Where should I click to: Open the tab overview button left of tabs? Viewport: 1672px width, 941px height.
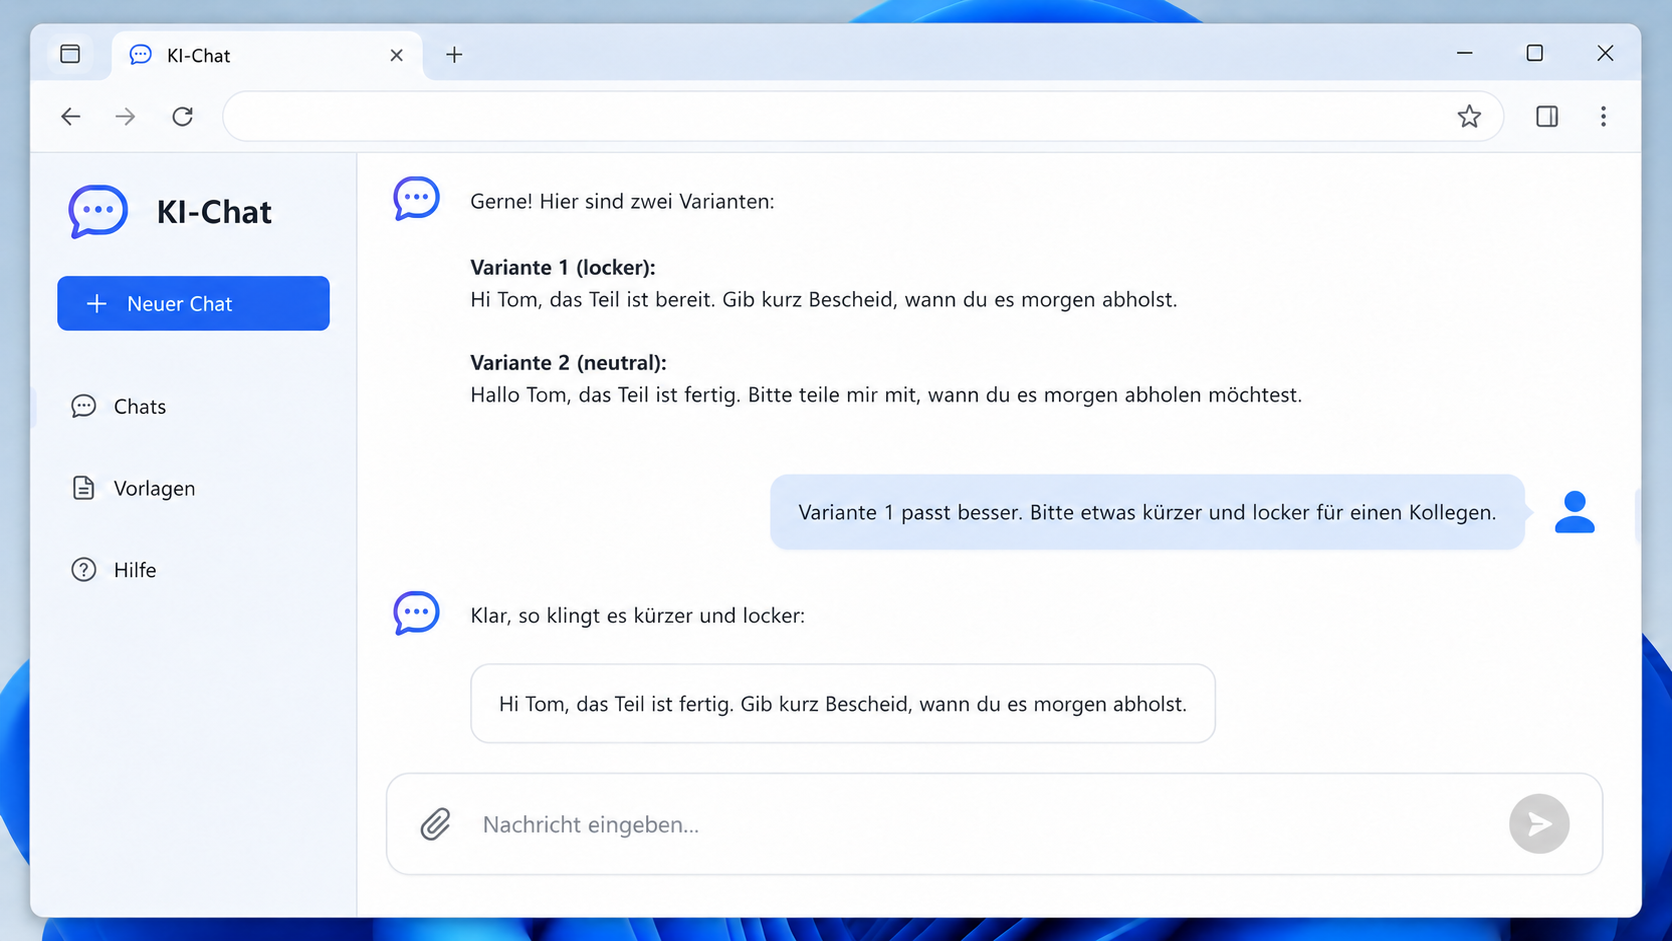tap(70, 54)
